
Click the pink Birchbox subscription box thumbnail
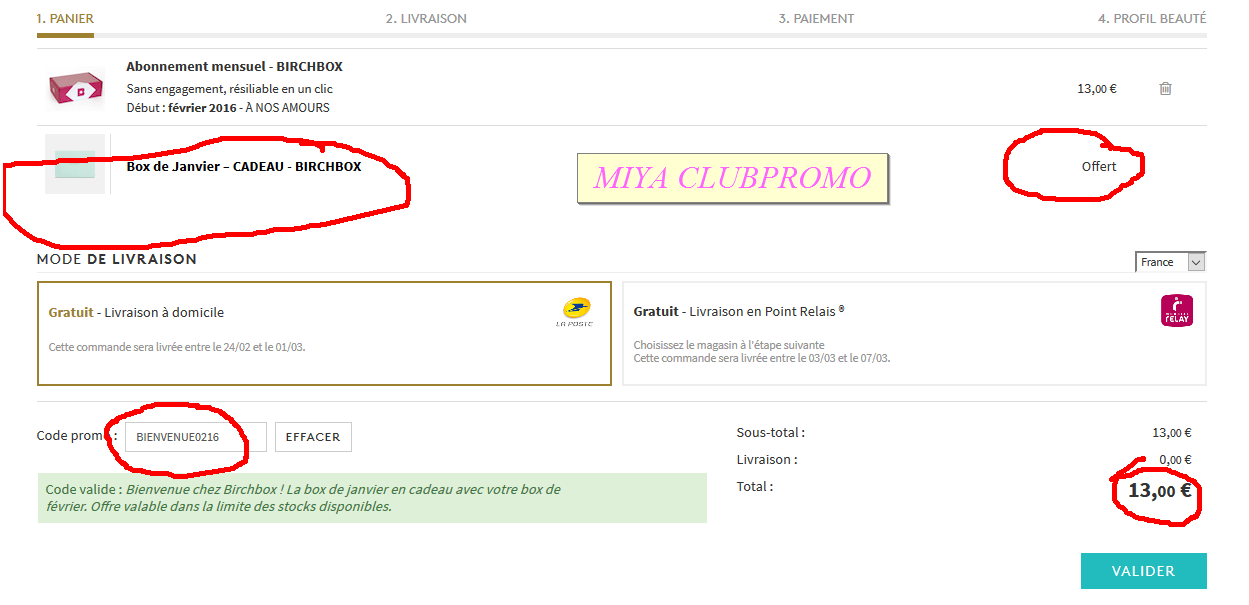coord(75,87)
